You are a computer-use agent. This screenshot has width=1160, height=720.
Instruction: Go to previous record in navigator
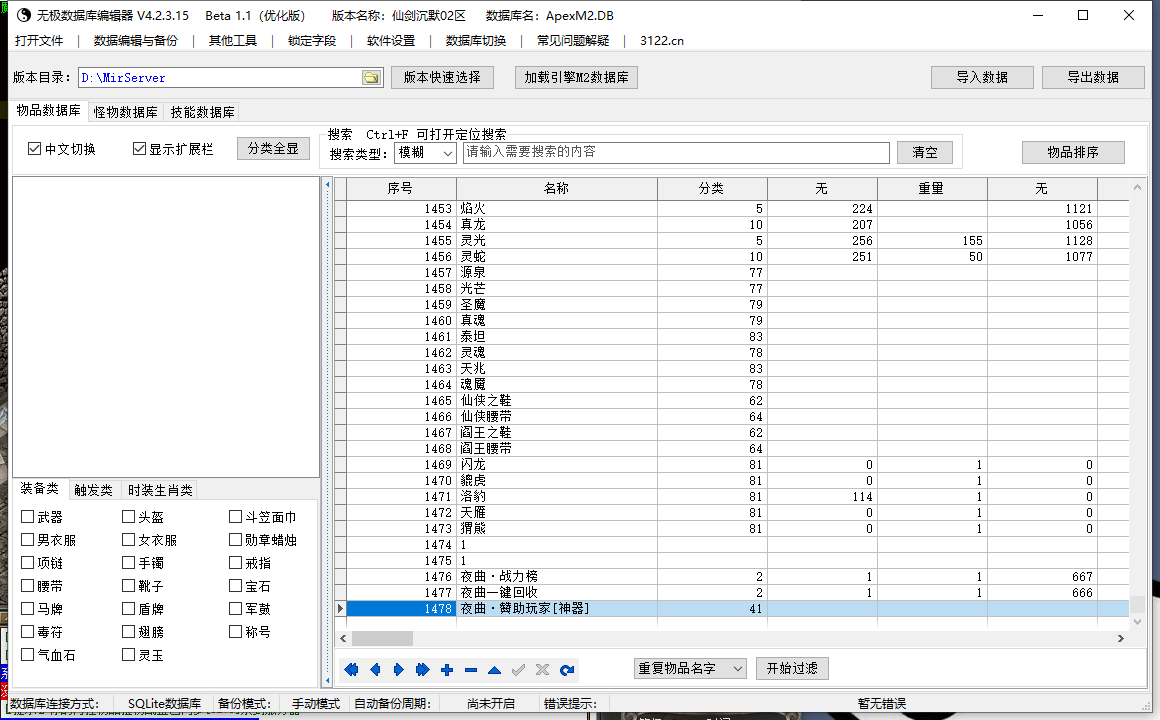[375, 670]
